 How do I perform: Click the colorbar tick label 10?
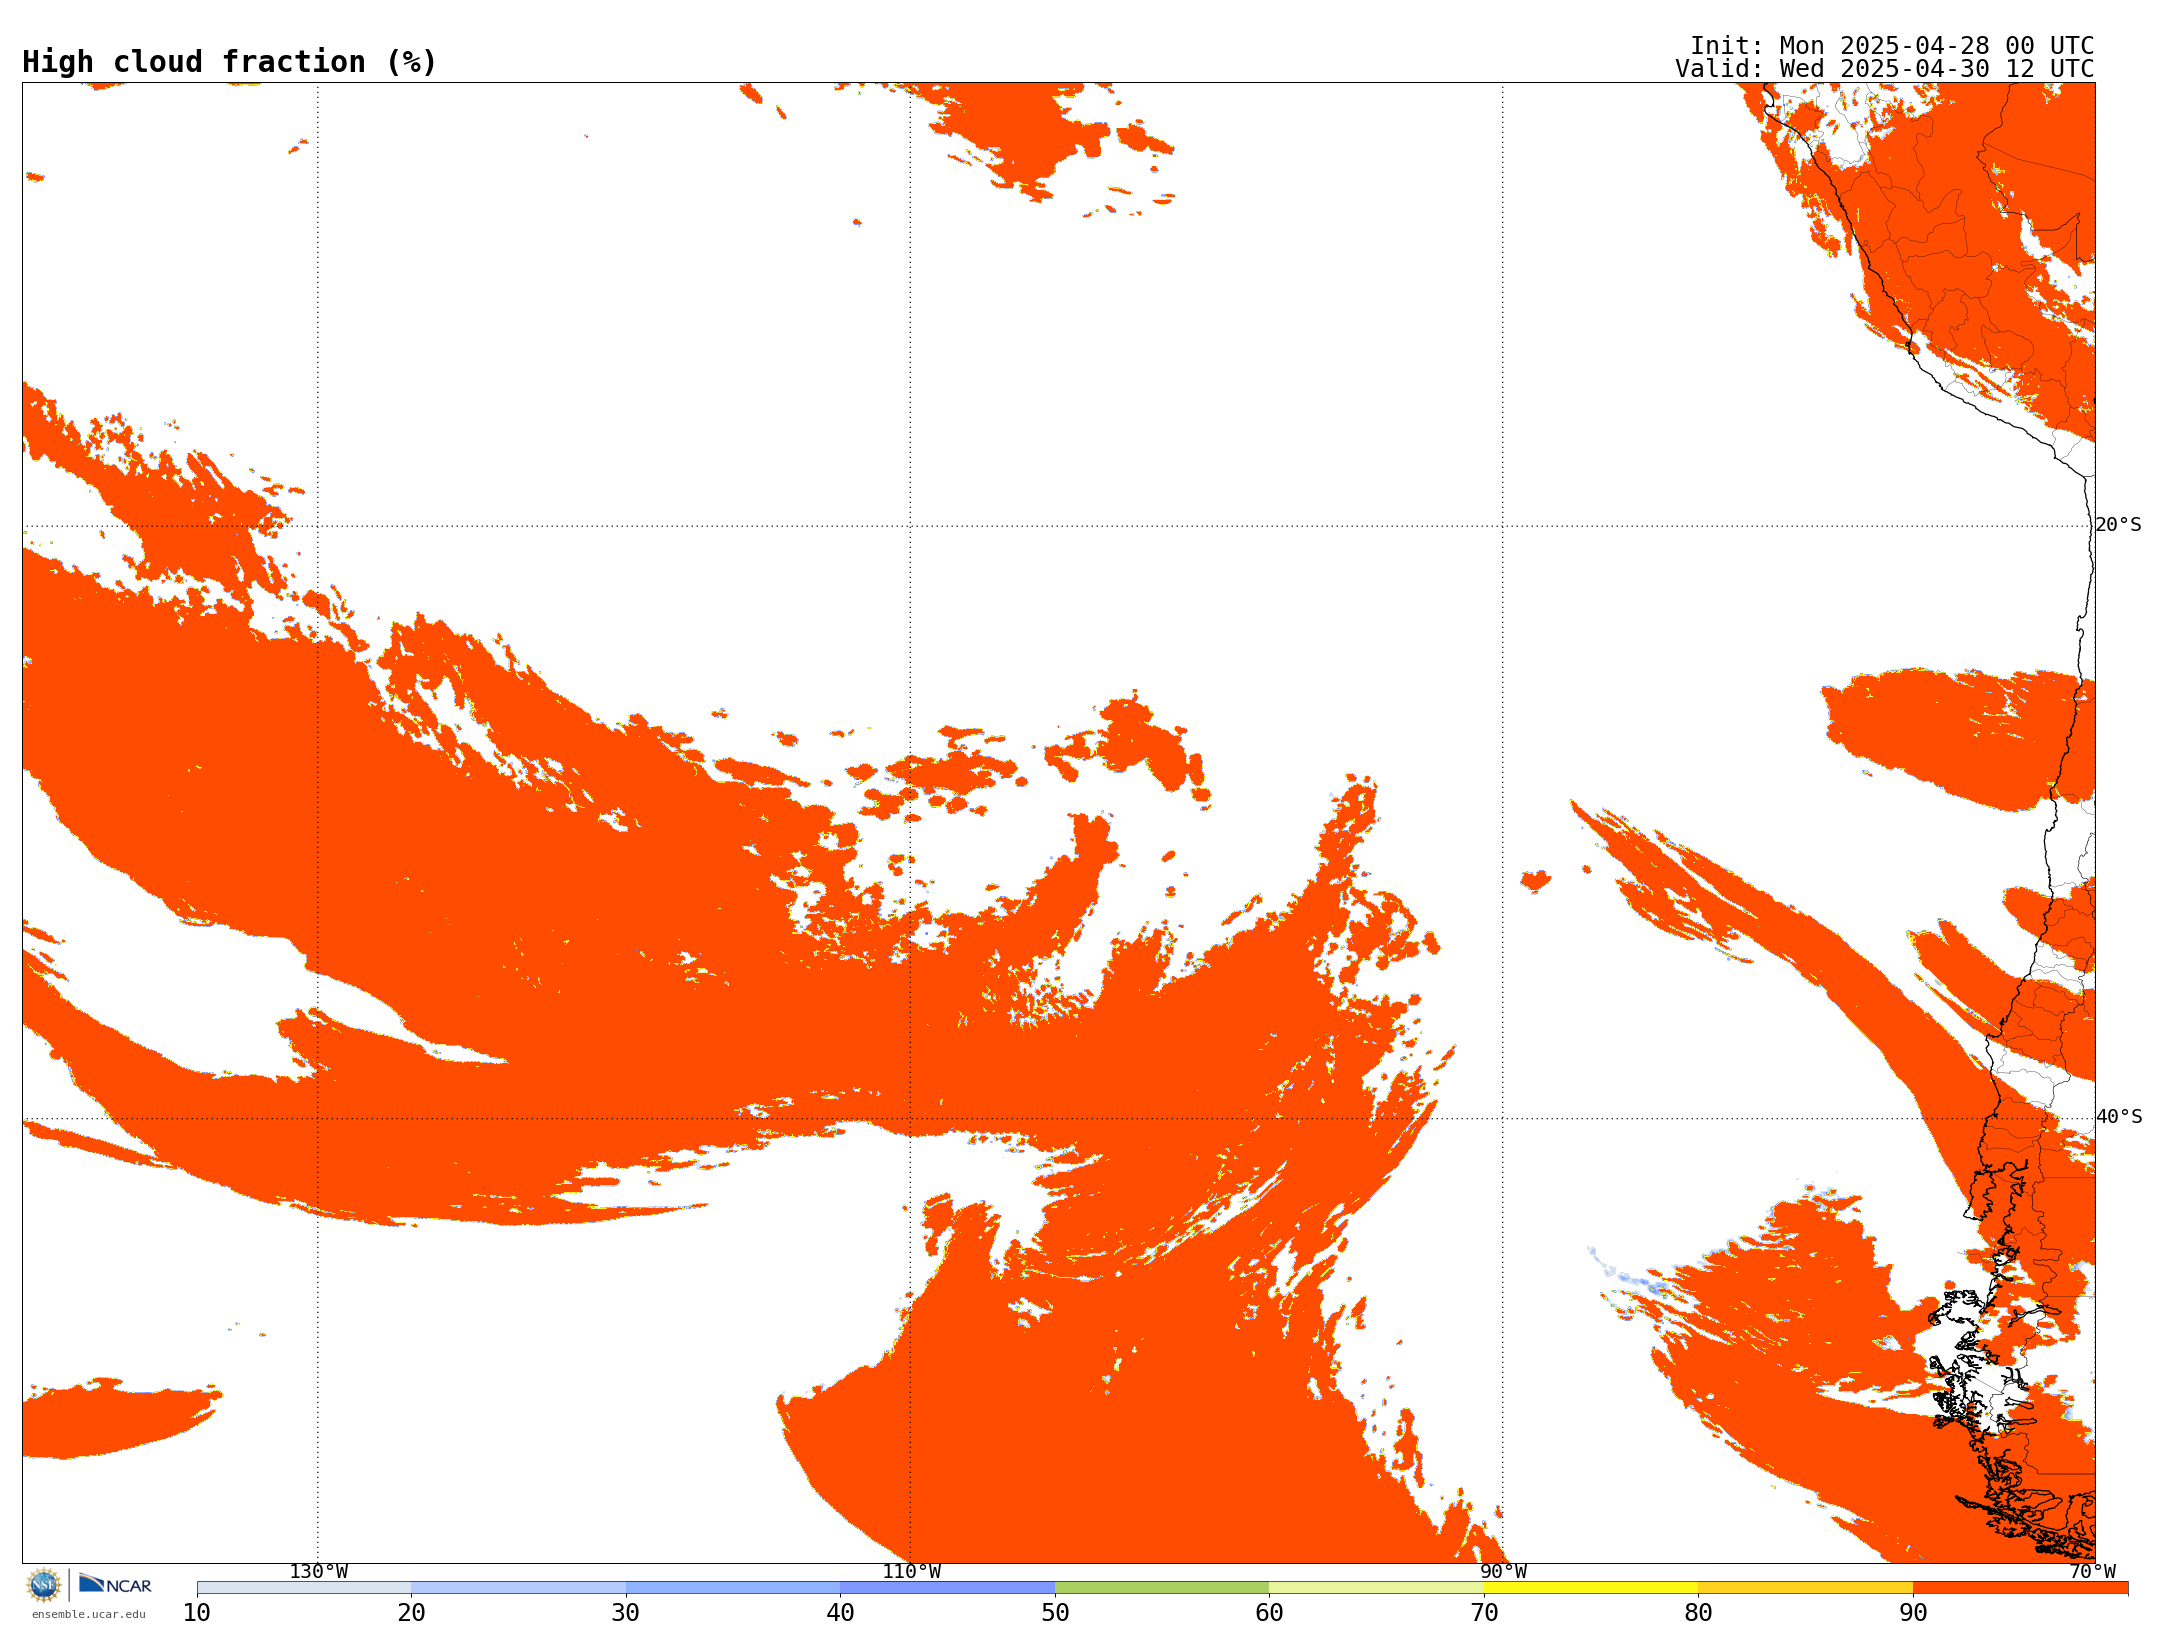(x=197, y=1613)
